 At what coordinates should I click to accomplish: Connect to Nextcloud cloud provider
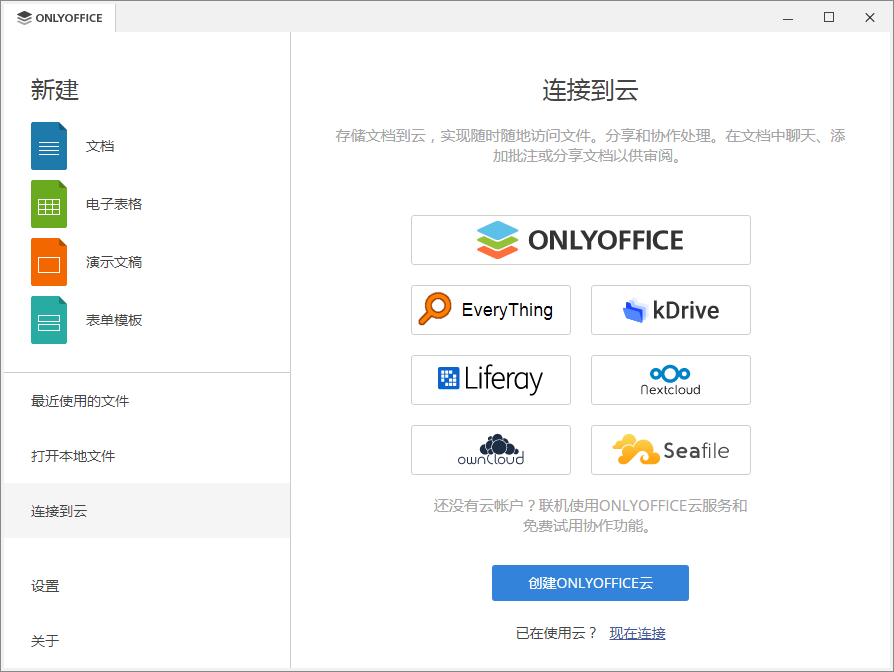tap(670, 380)
